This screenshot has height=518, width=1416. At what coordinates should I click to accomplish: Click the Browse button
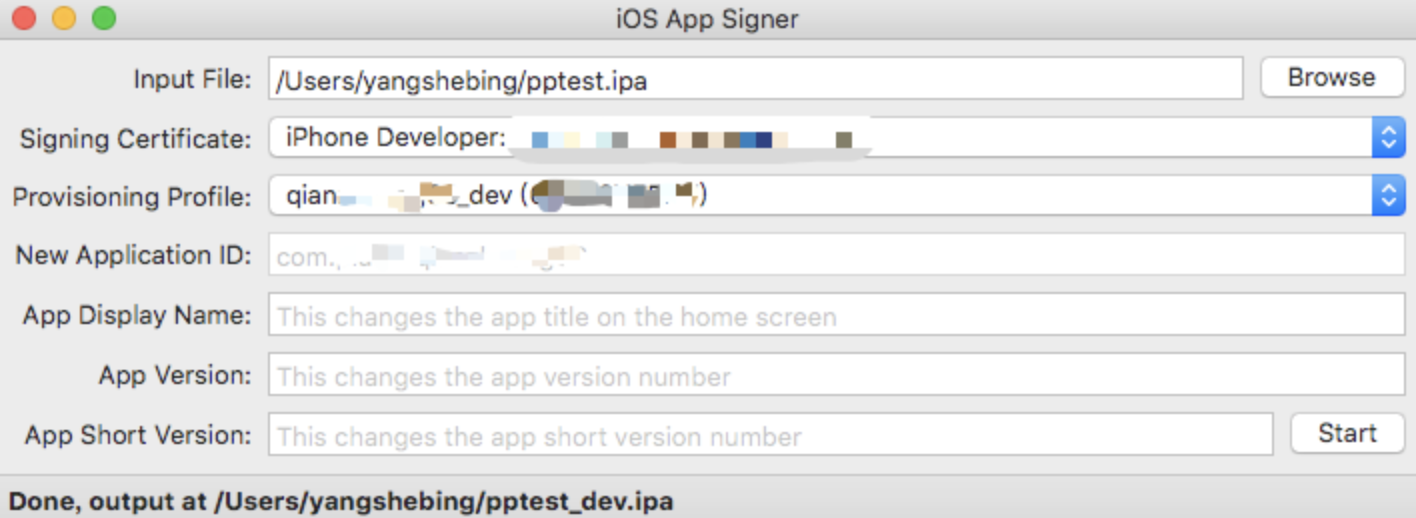[x=1331, y=78]
